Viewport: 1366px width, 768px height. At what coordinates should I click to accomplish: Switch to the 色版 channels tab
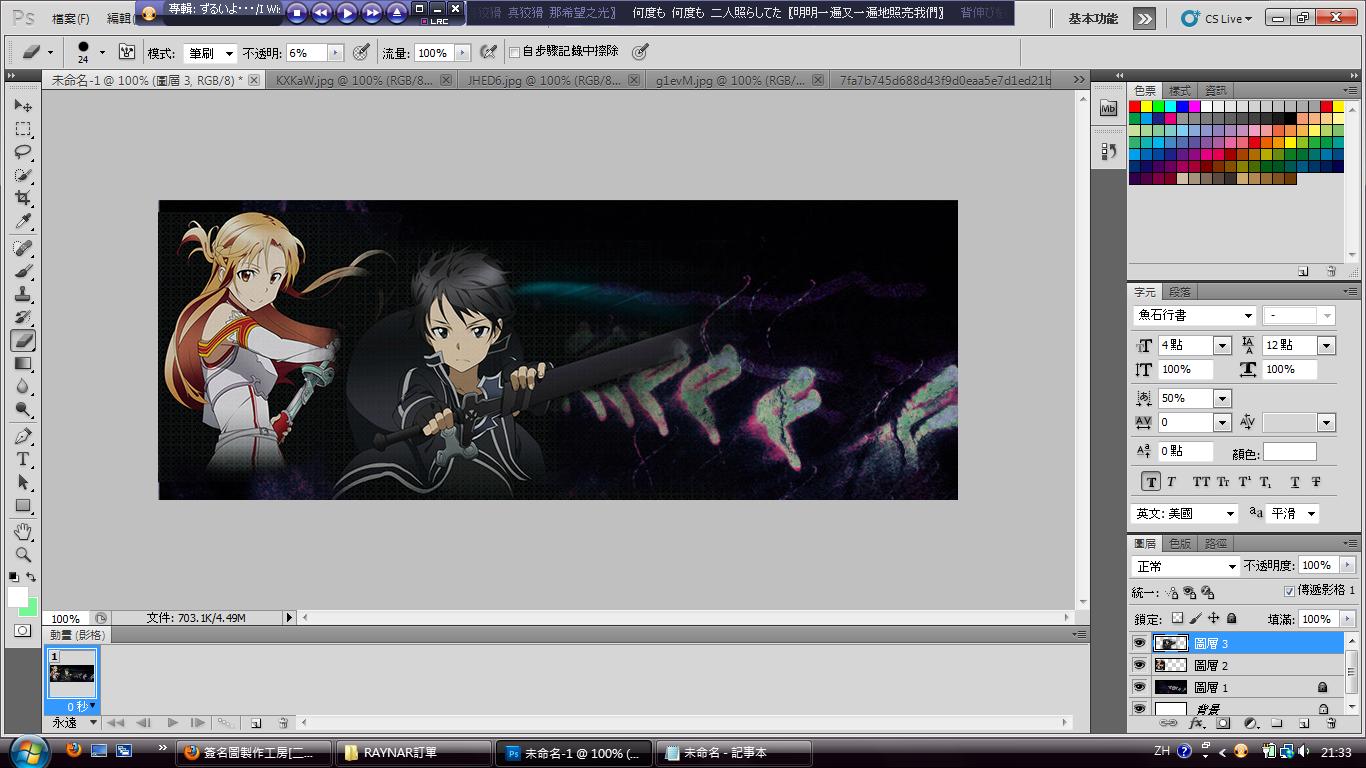(1180, 544)
